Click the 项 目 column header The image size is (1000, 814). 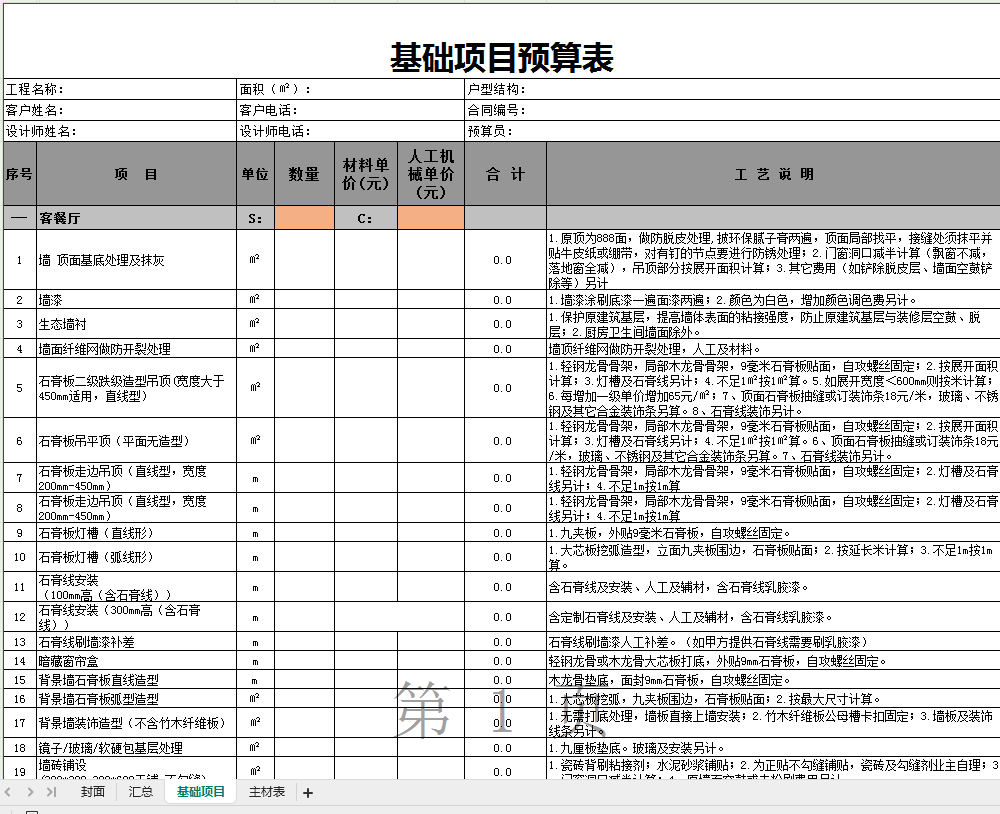coord(136,174)
